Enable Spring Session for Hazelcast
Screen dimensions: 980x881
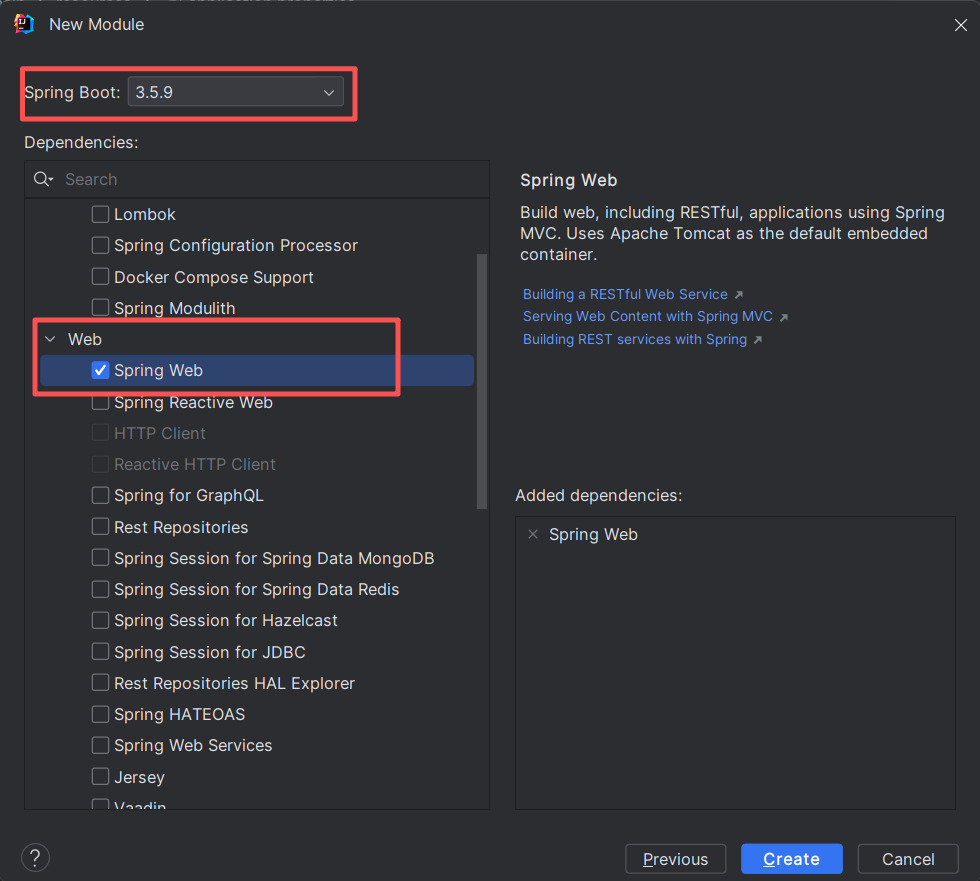pyautogui.click(x=100, y=620)
